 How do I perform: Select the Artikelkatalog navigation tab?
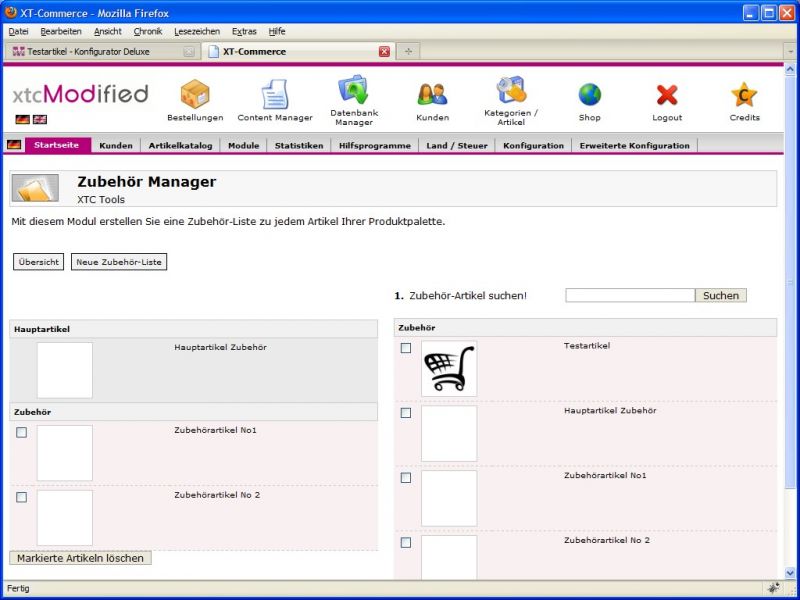(x=180, y=145)
